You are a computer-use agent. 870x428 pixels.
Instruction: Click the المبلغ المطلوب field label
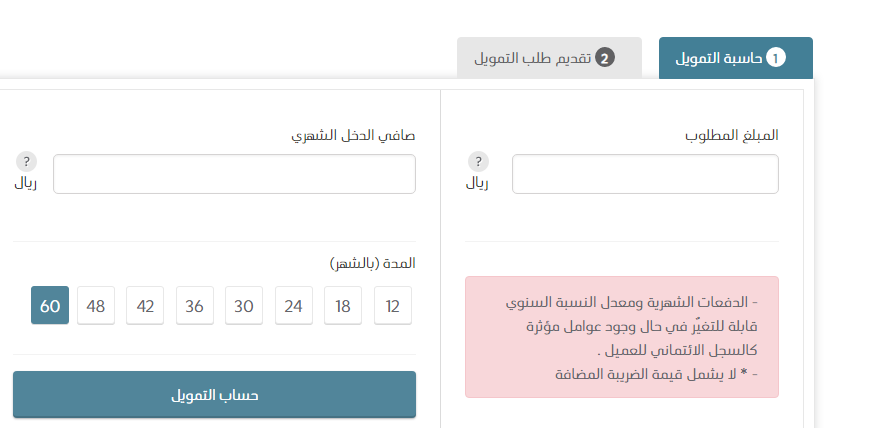(732, 135)
